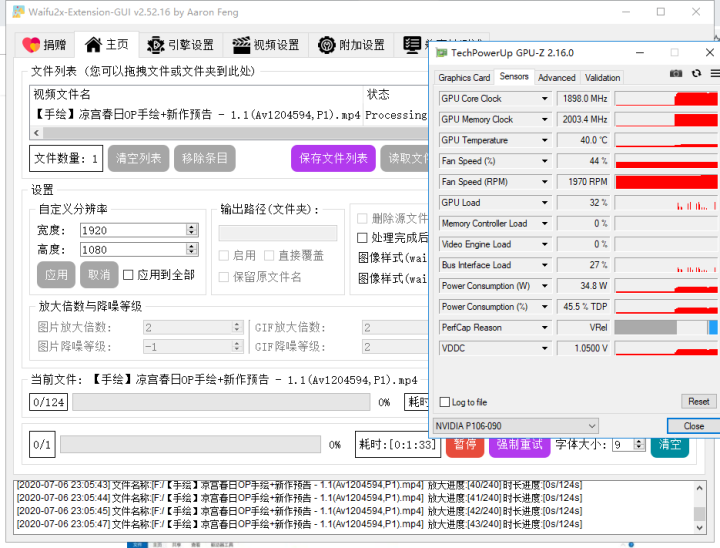Screen dimensions: 720x548
Task: Click 取消 cancel resolution button
Action: click(99, 275)
